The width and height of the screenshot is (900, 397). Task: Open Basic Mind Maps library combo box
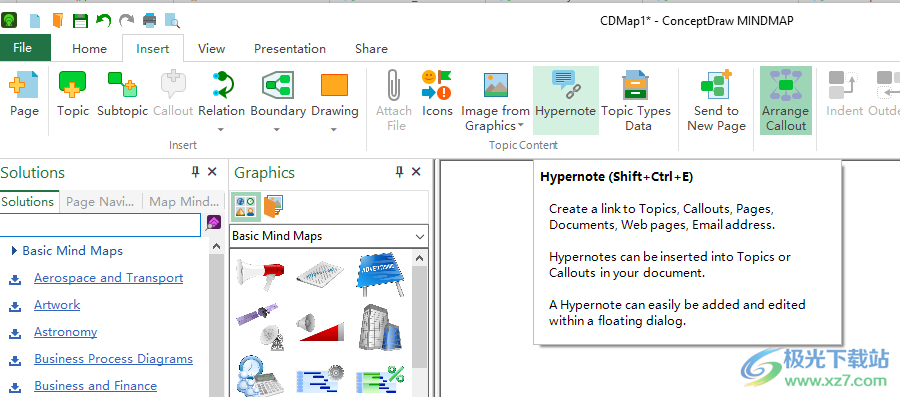coord(329,236)
